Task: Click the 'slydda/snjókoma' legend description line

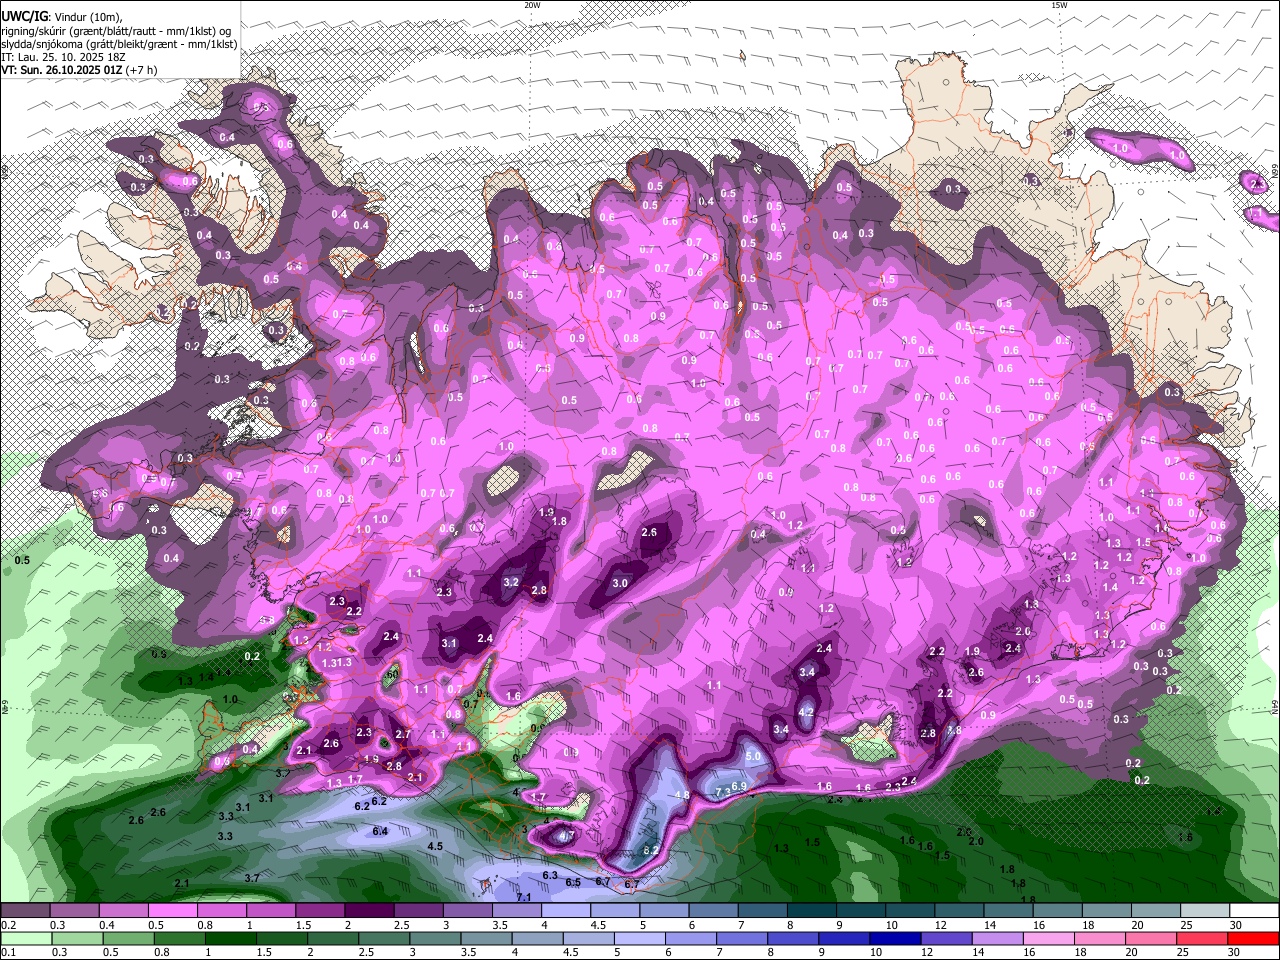Action: pyautogui.click(x=119, y=44)
